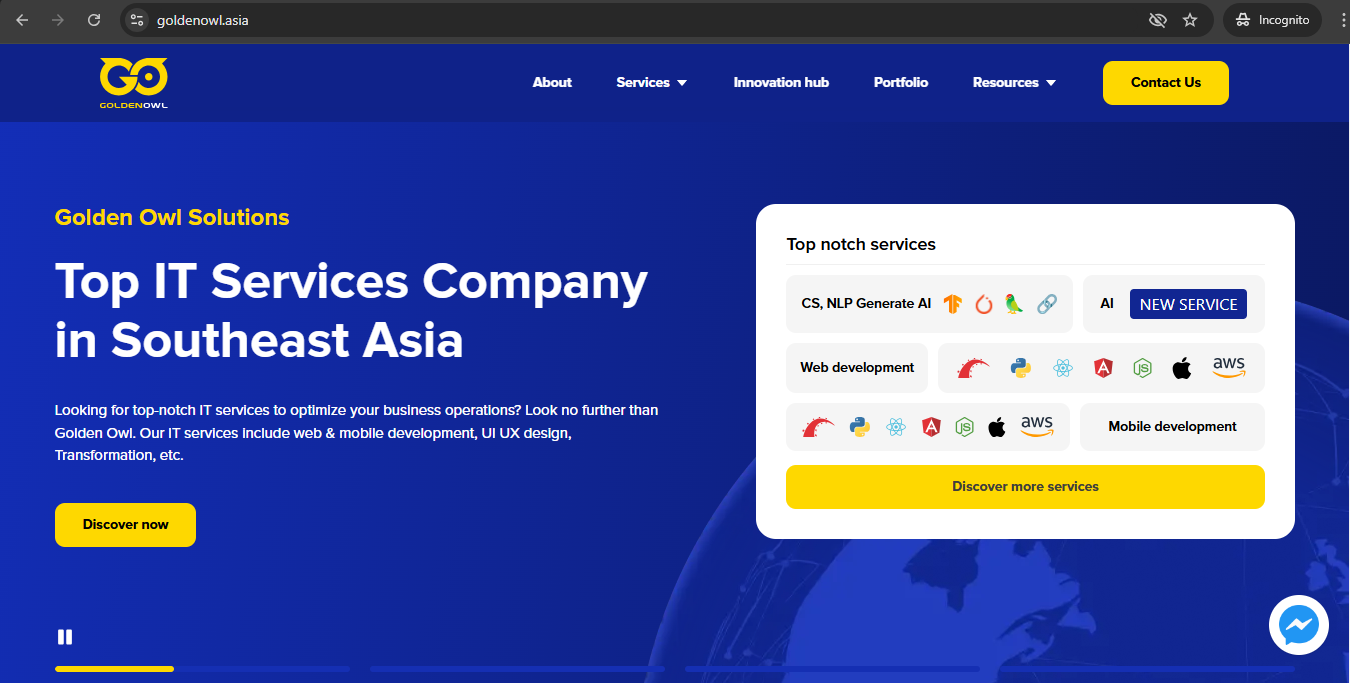Click Angular icon beside Web development
The height and width of the screenshot is (683, 1350).
click(x=1103, y=368)
